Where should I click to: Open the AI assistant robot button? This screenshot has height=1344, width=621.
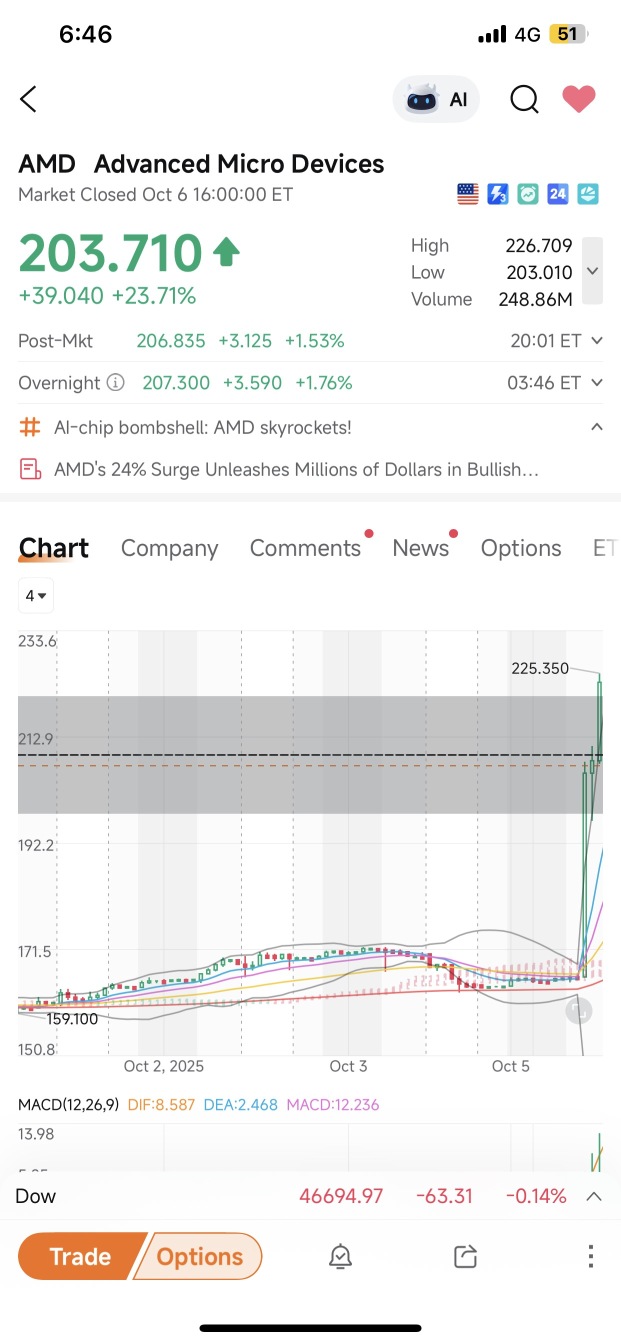click(436, 99)
